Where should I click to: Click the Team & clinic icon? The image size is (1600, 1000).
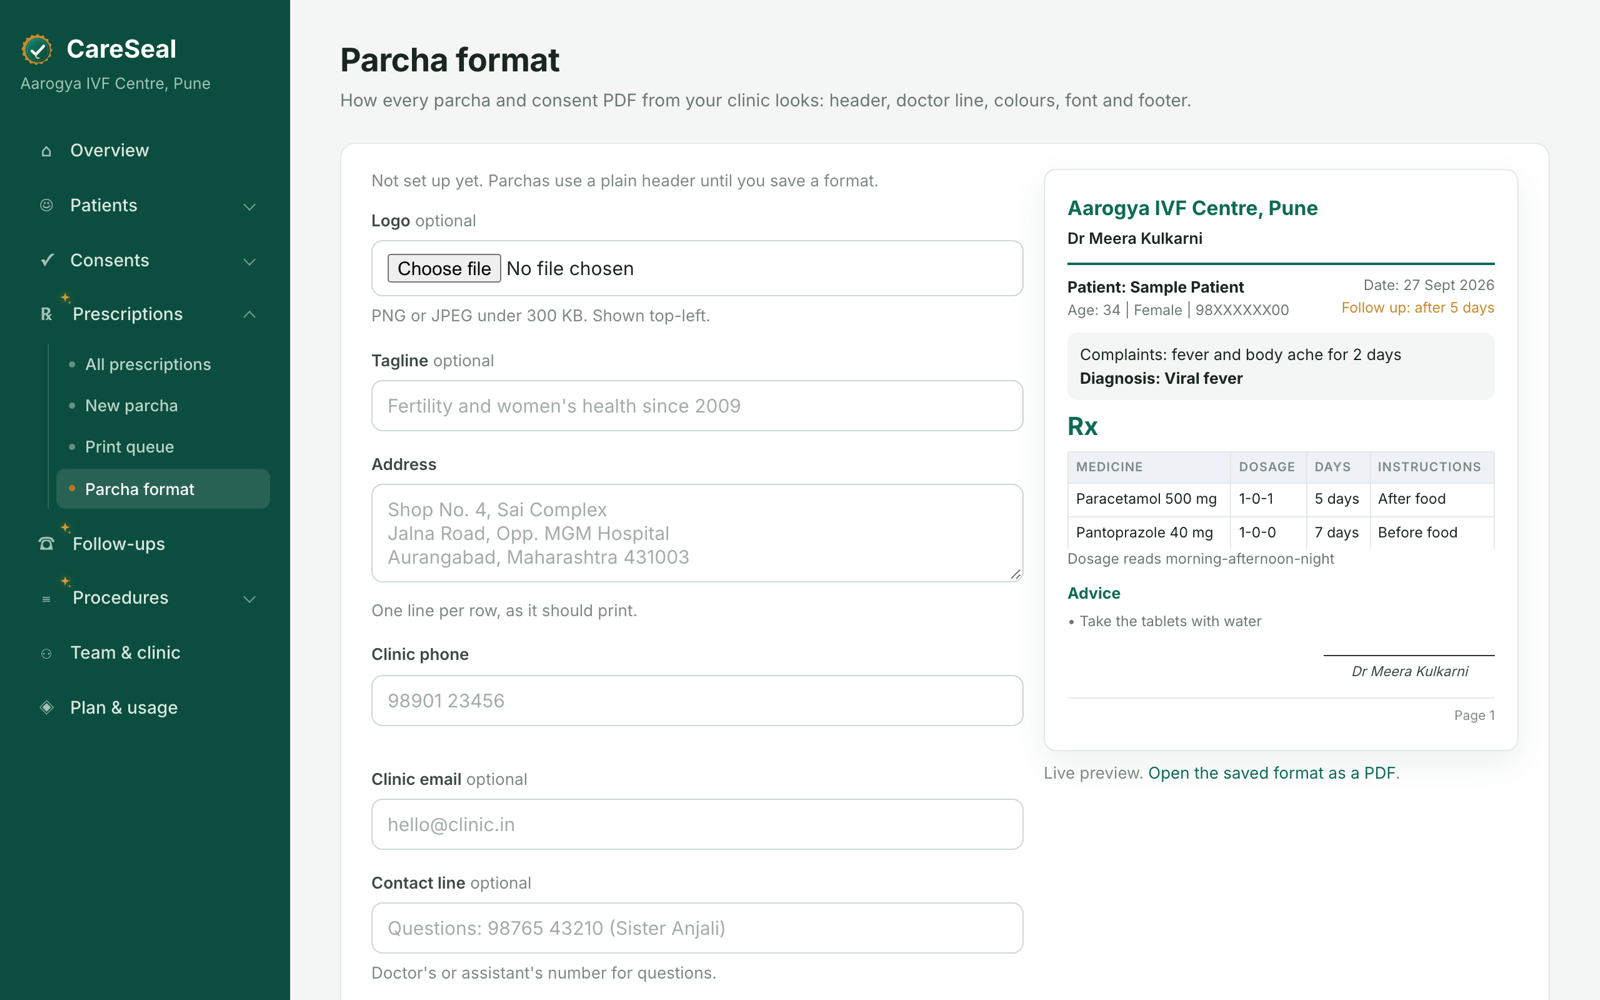click(x=46, y=653)
